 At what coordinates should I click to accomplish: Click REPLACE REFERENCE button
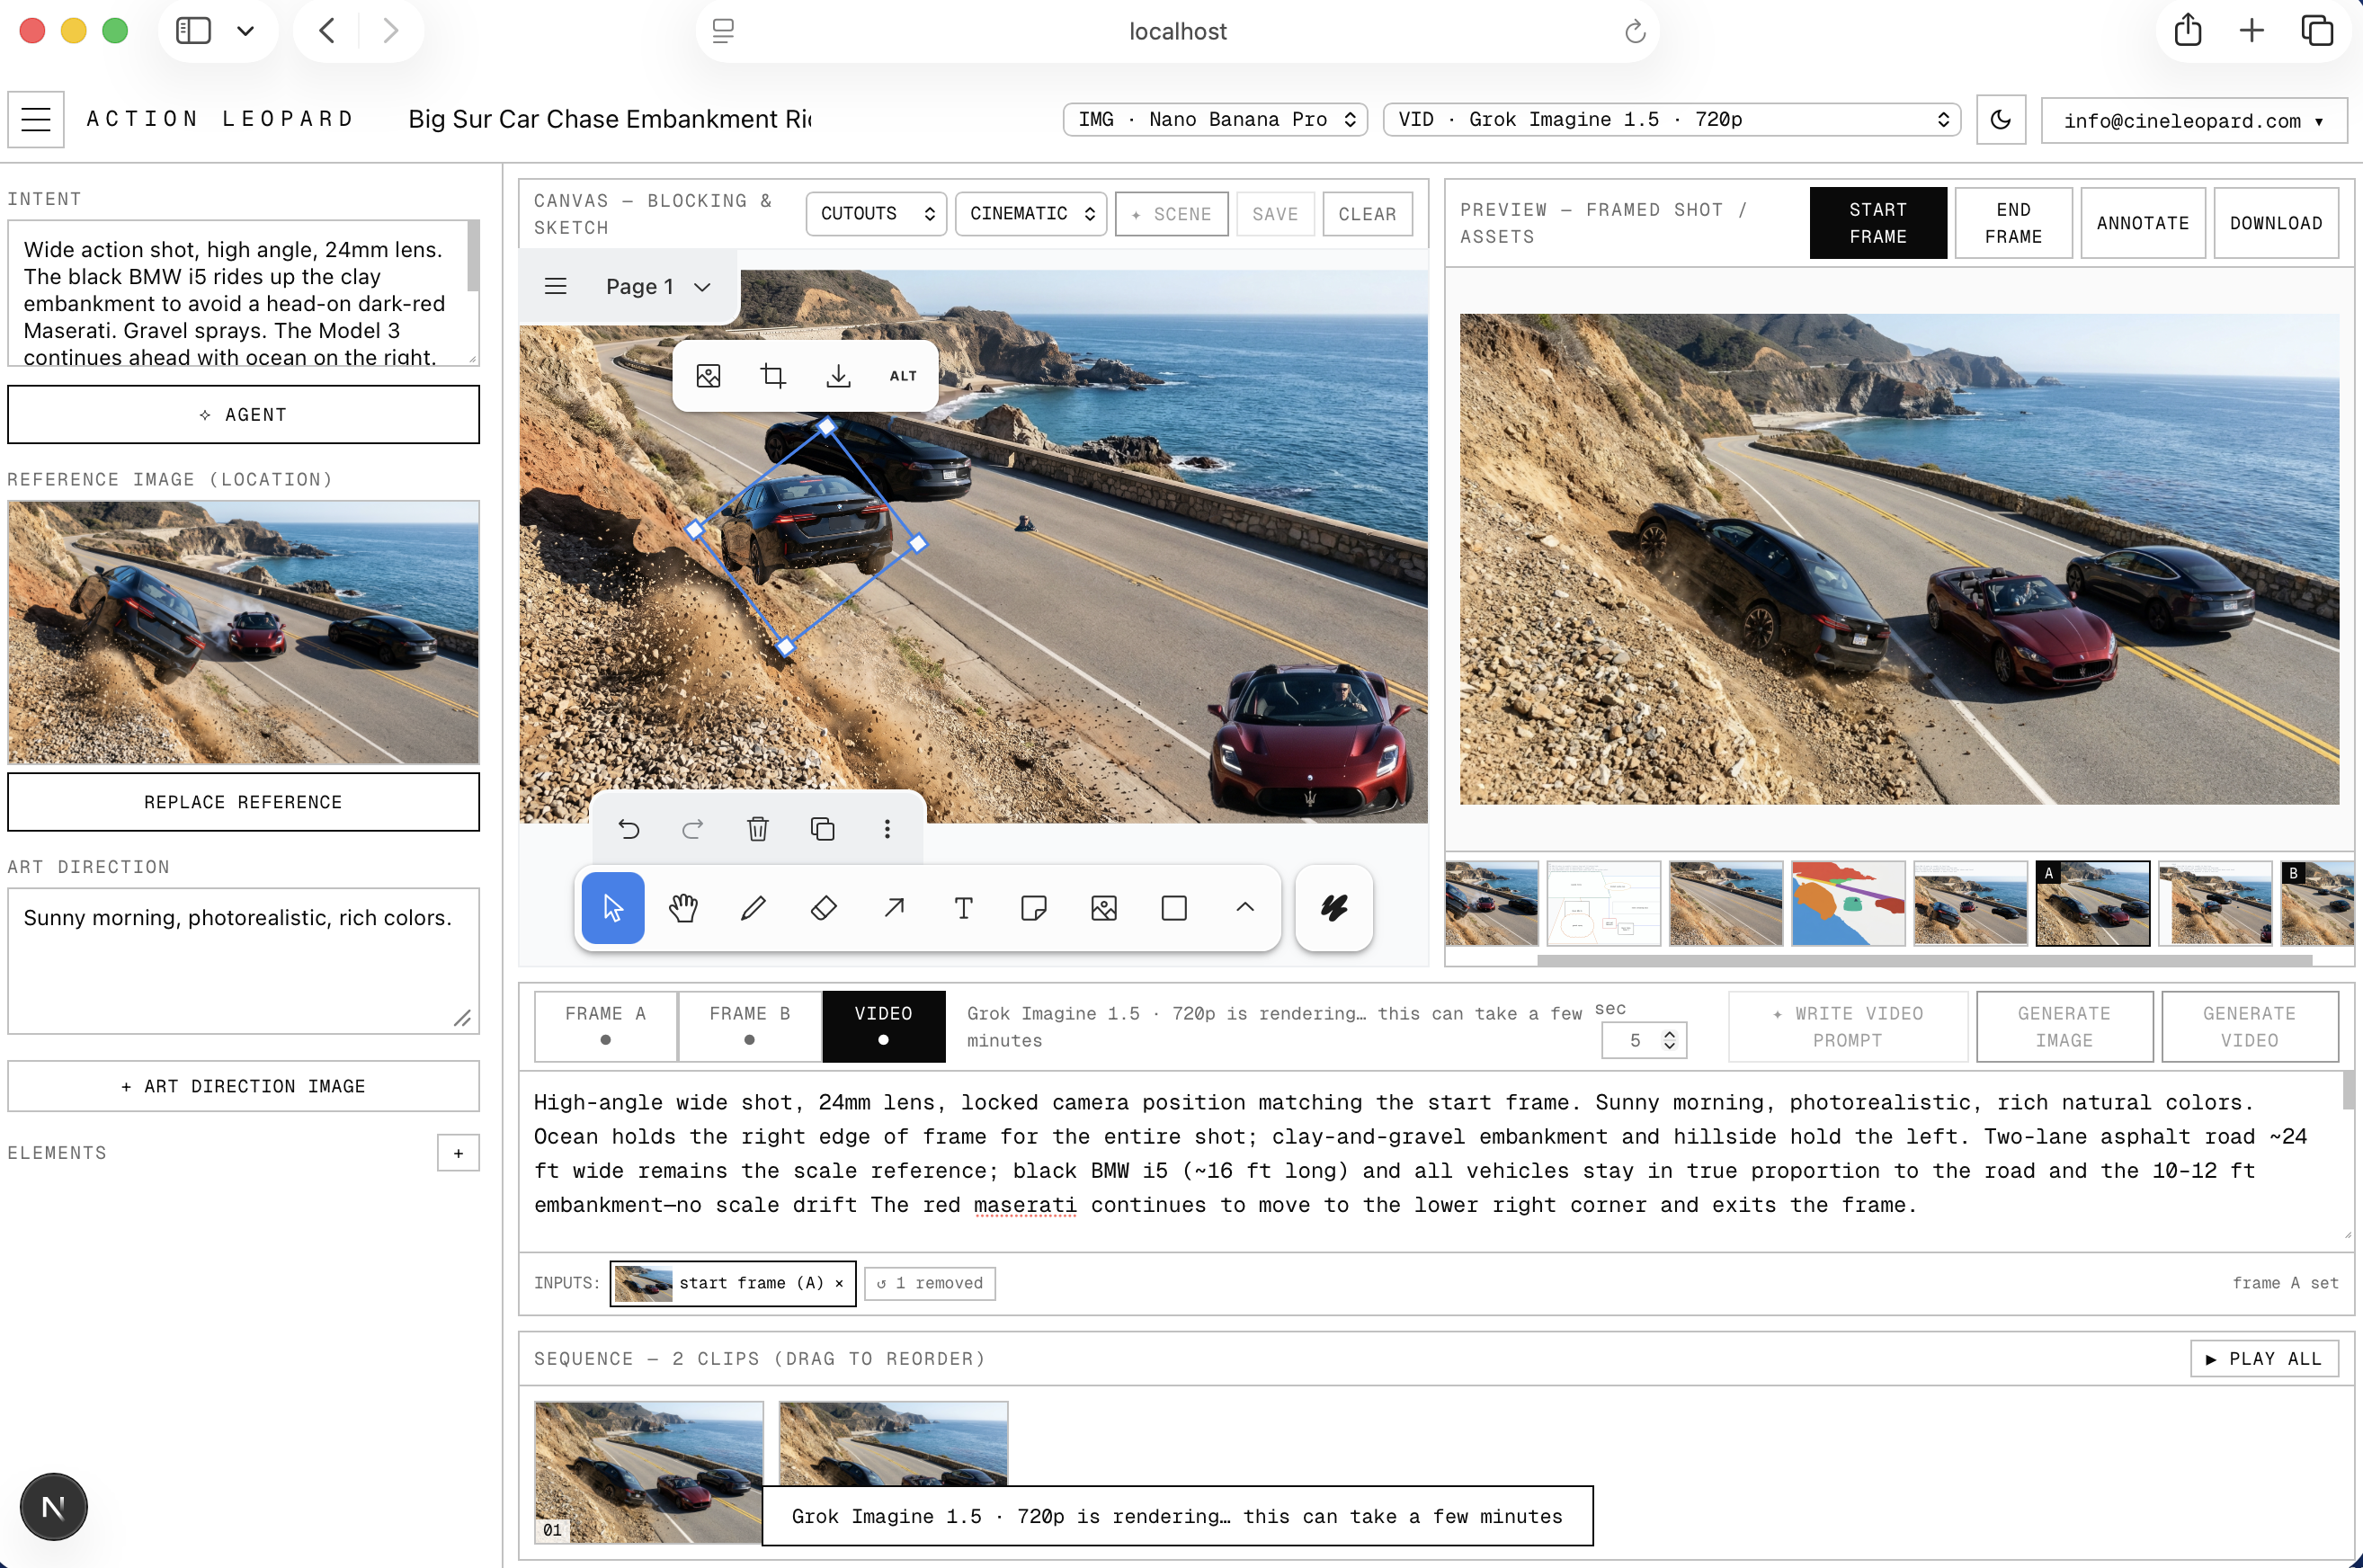coord(243,802)
